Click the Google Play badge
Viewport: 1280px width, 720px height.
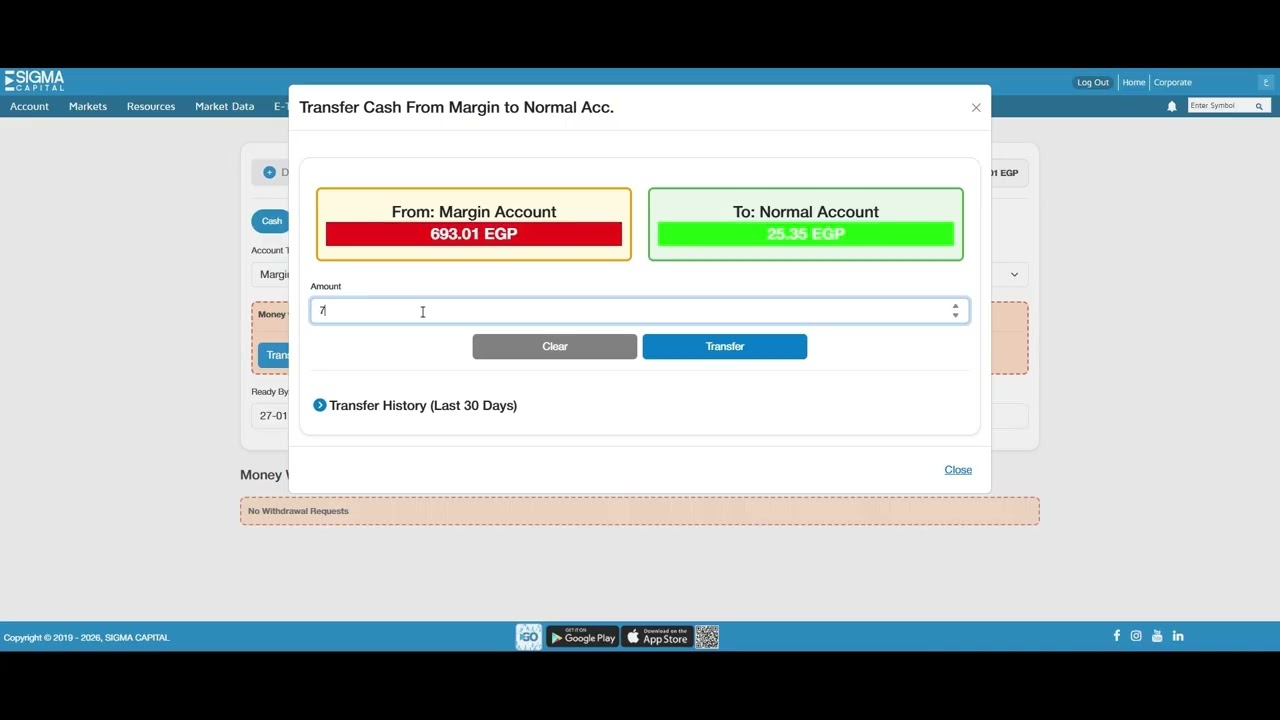point(582,637)
